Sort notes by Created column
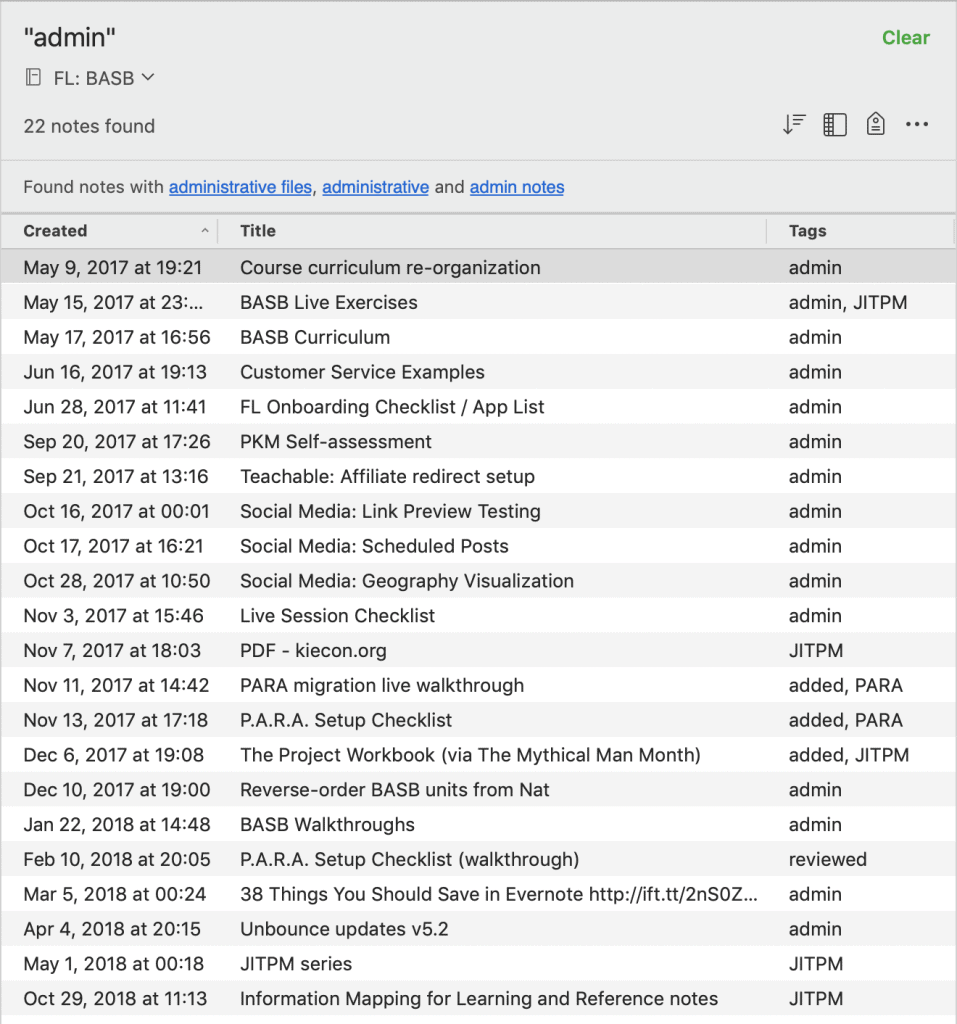Viewport: 957px width, 1024px height. (56, 231)
